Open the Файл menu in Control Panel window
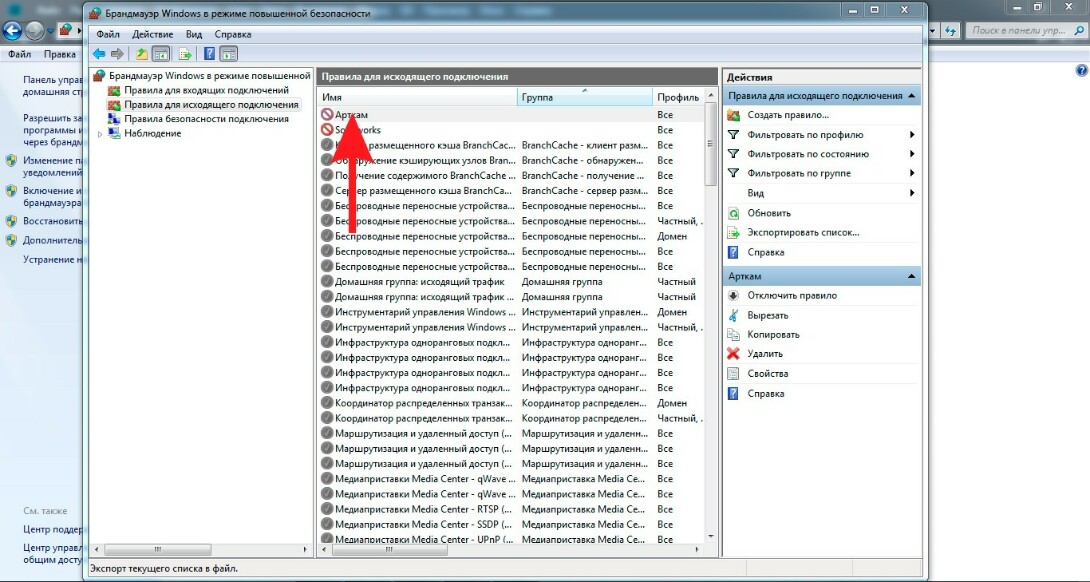The image size is (1090, 582). coord(20,54)
